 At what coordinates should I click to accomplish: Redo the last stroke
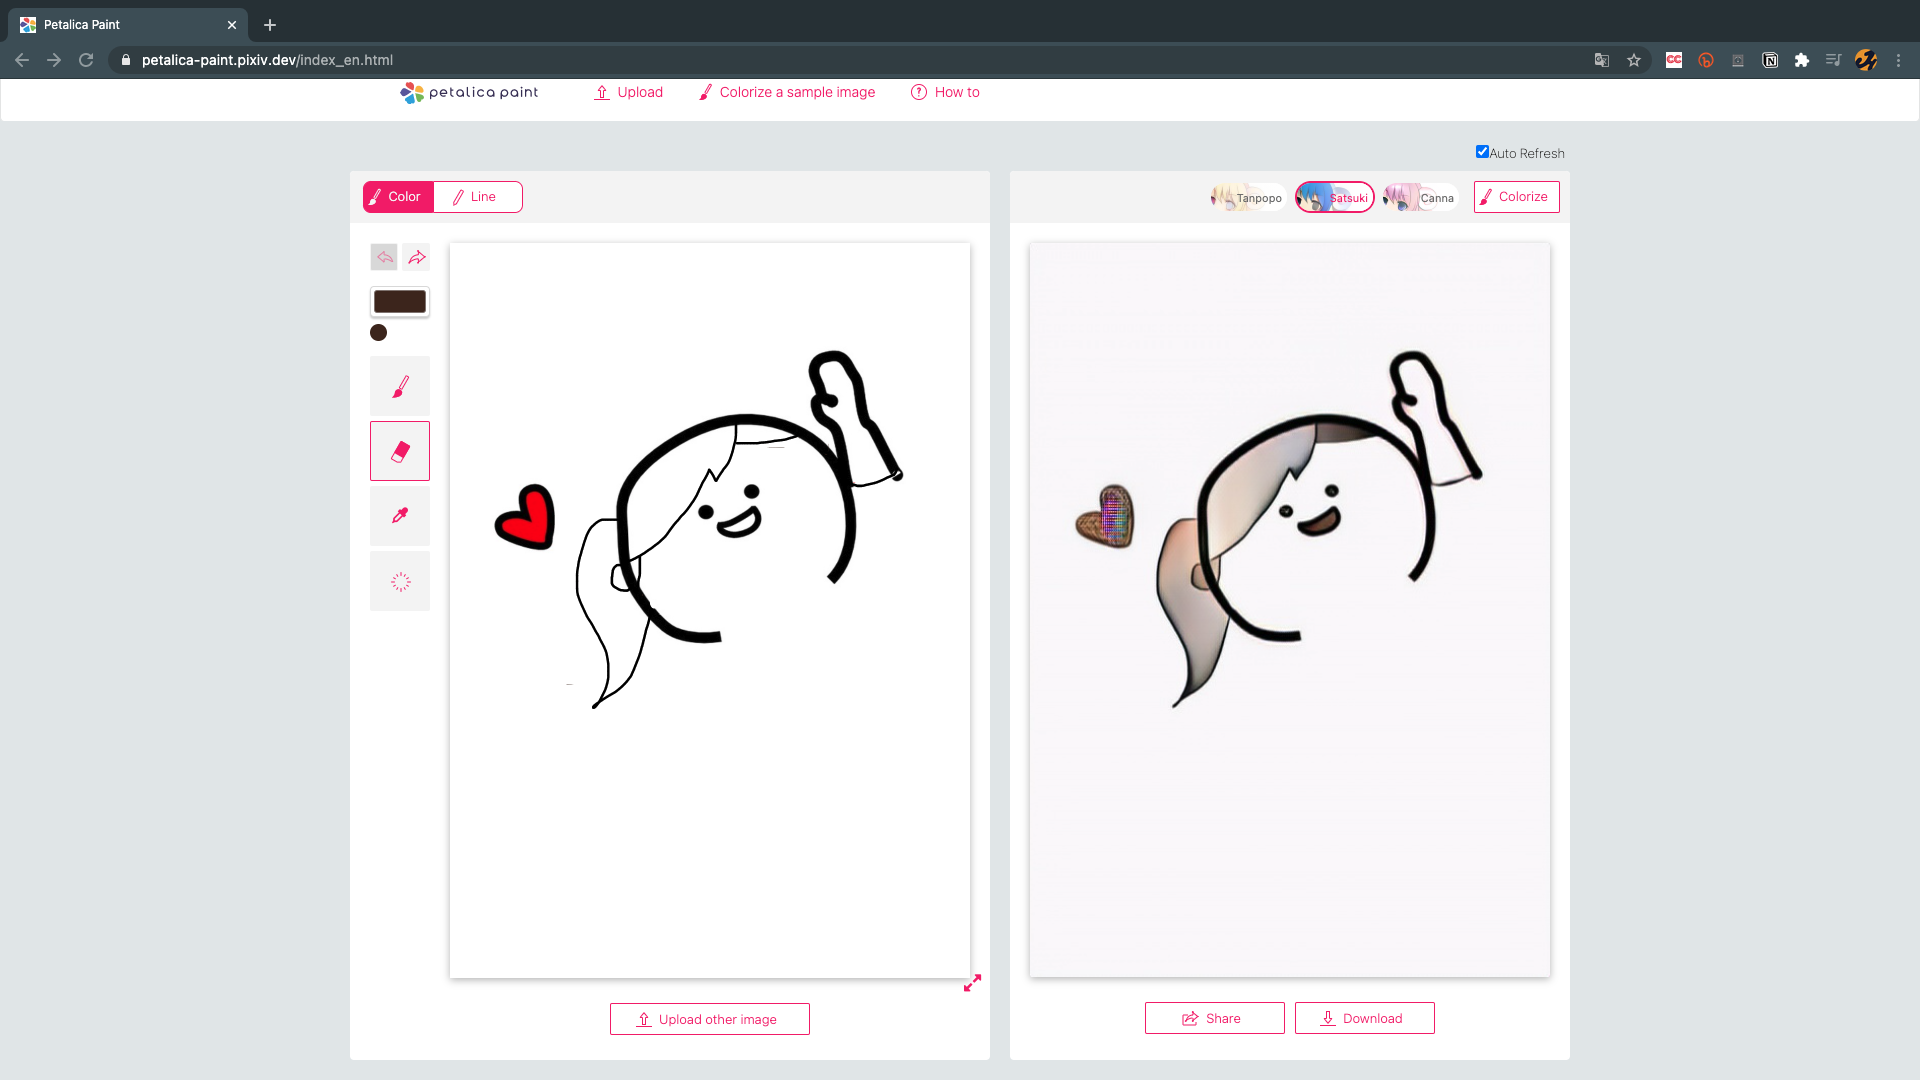417,257
